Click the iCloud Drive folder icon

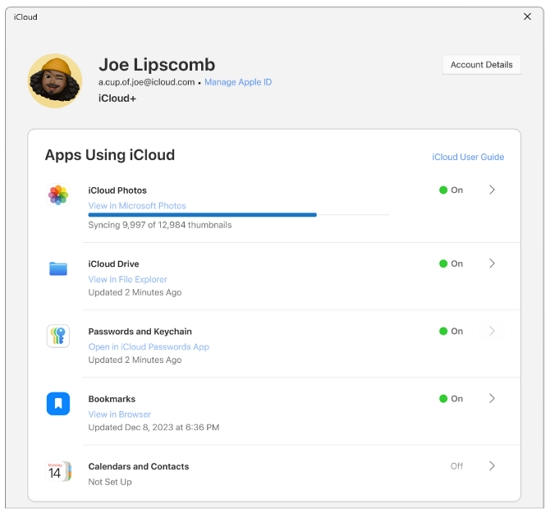point(58,269)
